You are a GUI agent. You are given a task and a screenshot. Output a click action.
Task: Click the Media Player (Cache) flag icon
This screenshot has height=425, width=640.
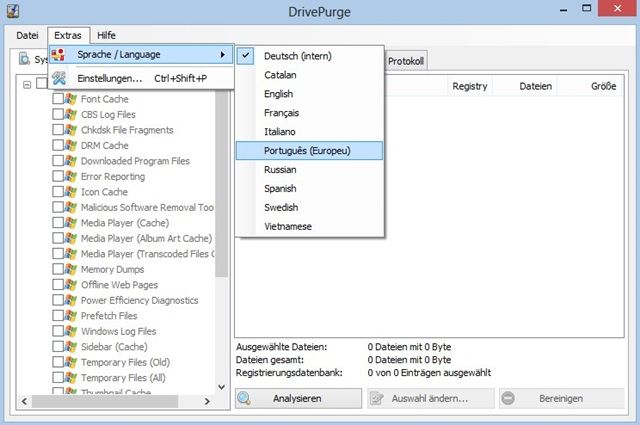point(71,223)
